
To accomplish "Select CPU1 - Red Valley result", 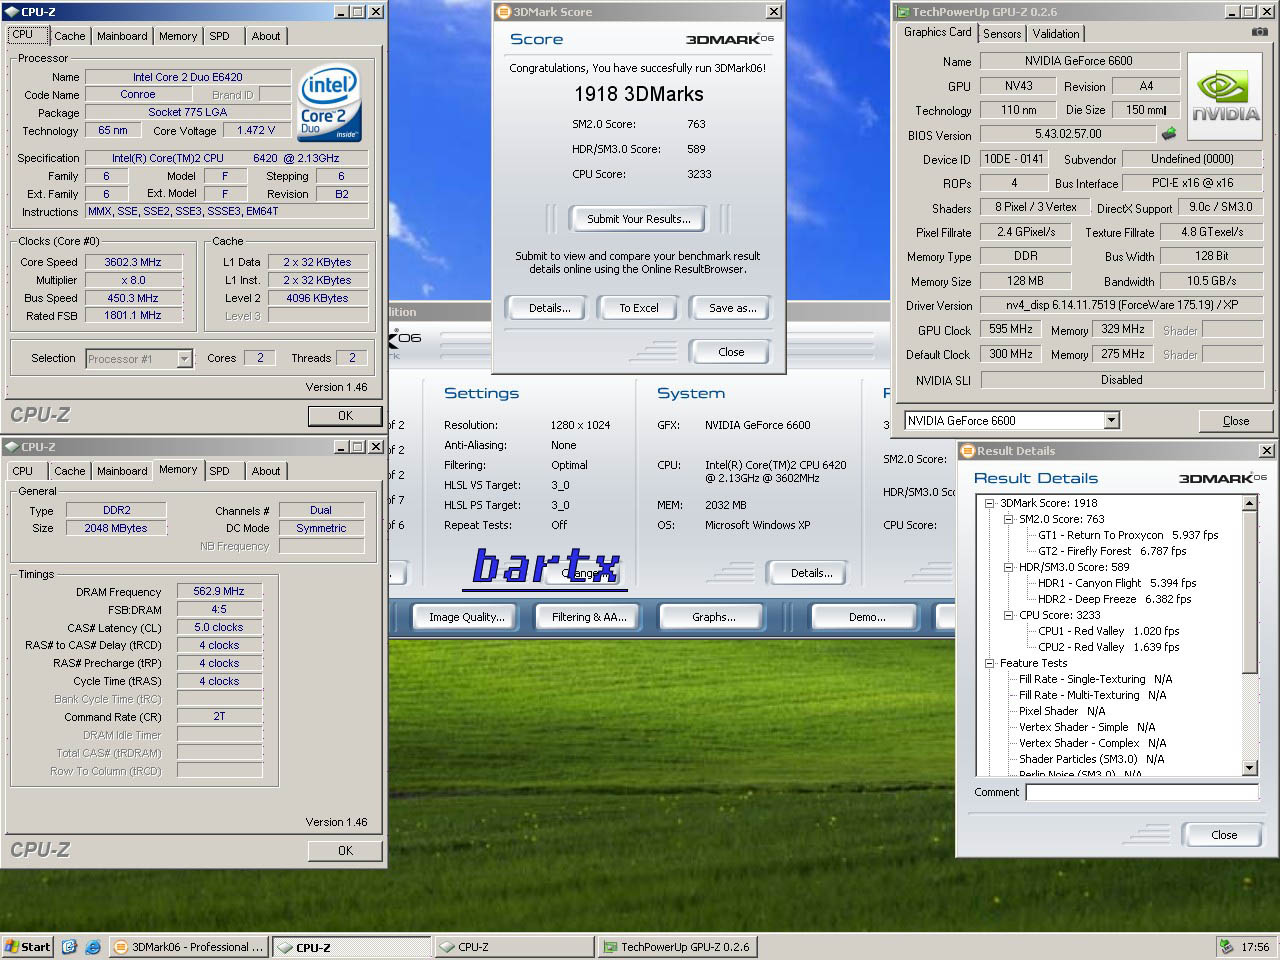I will 1108,631.
